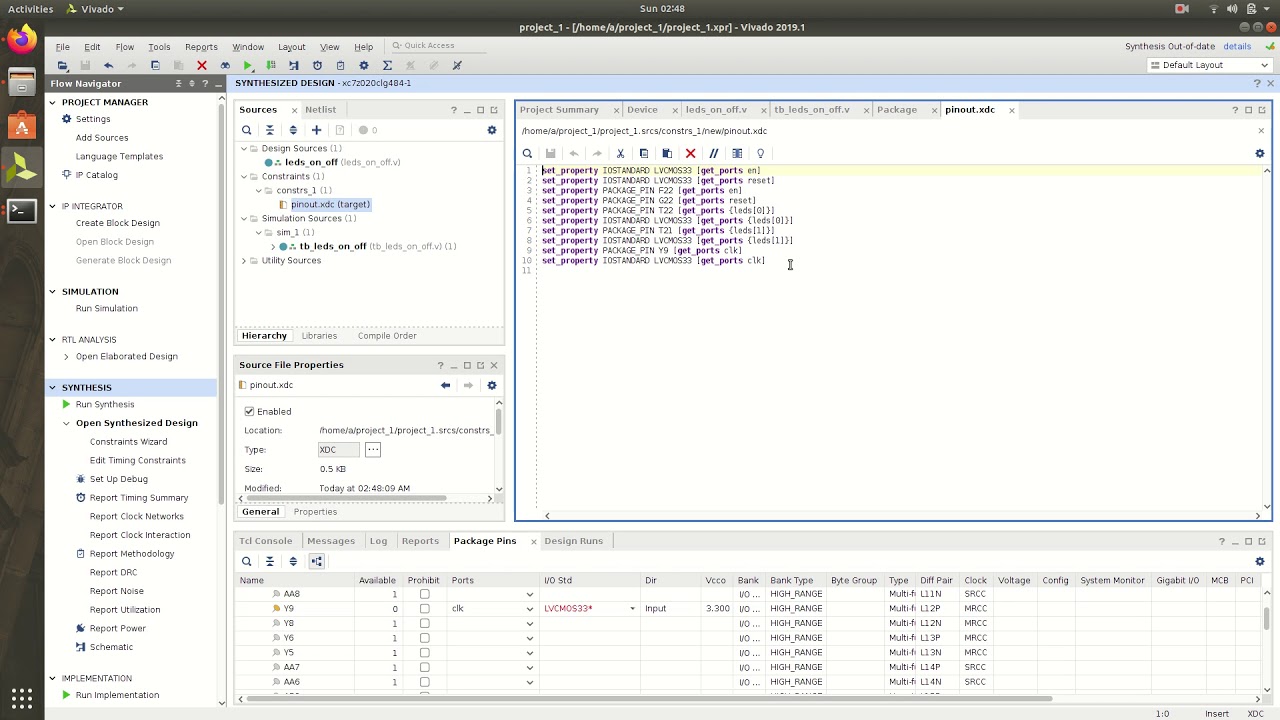Switch to the Netlist tab
This screenshot has width=1280, height=720.
coord(321,110)
